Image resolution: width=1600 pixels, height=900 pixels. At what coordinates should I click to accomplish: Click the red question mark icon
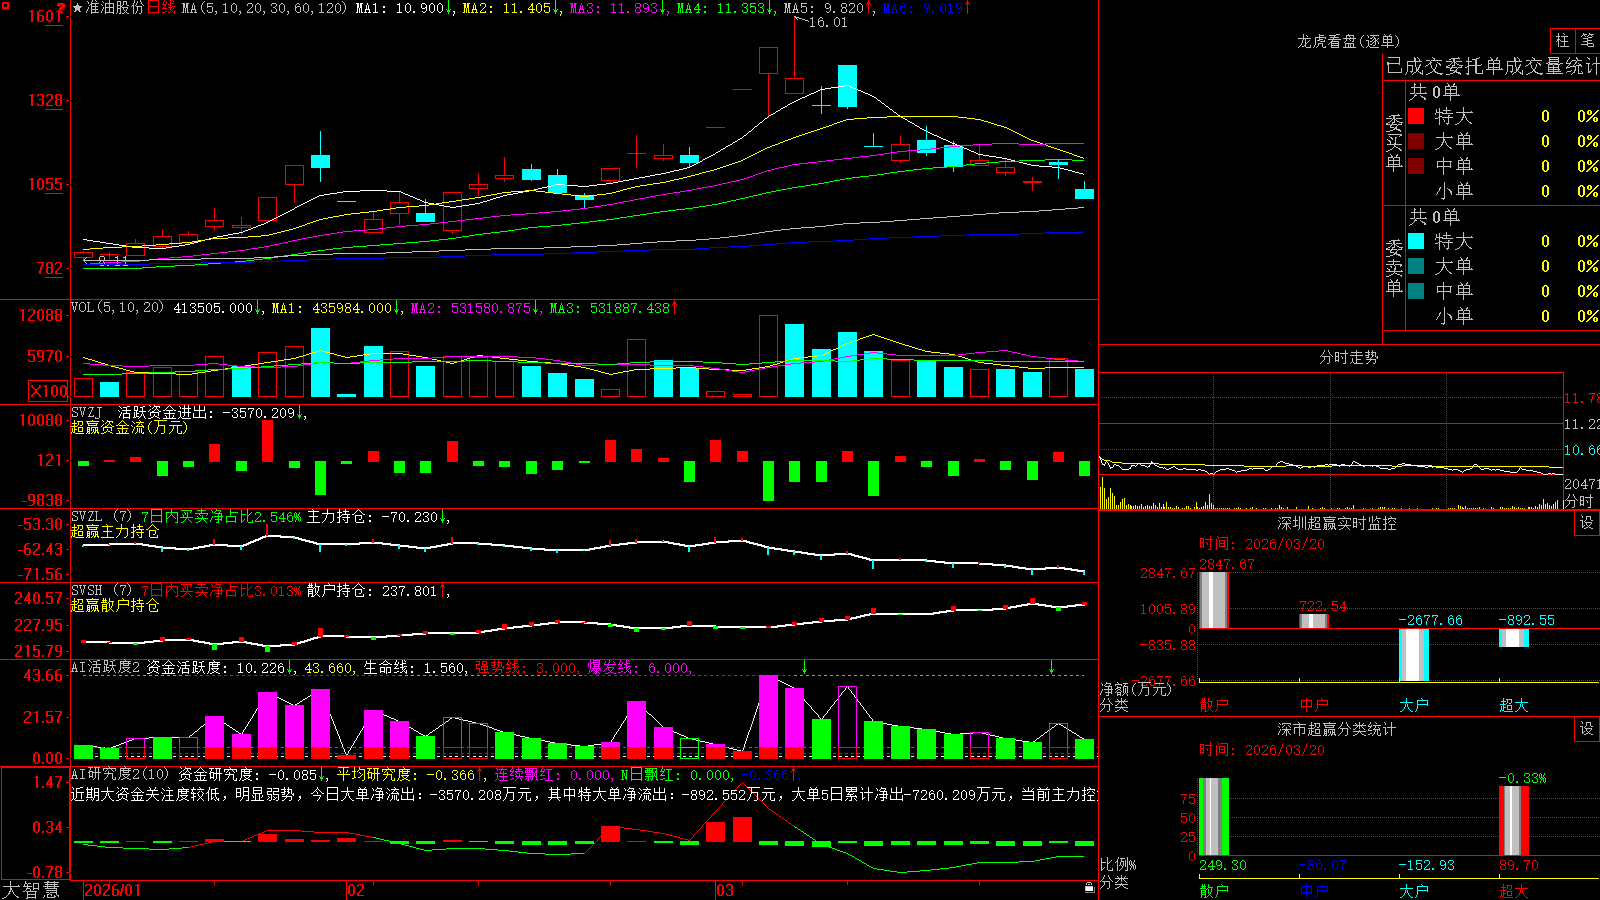(x=62, y=8)
